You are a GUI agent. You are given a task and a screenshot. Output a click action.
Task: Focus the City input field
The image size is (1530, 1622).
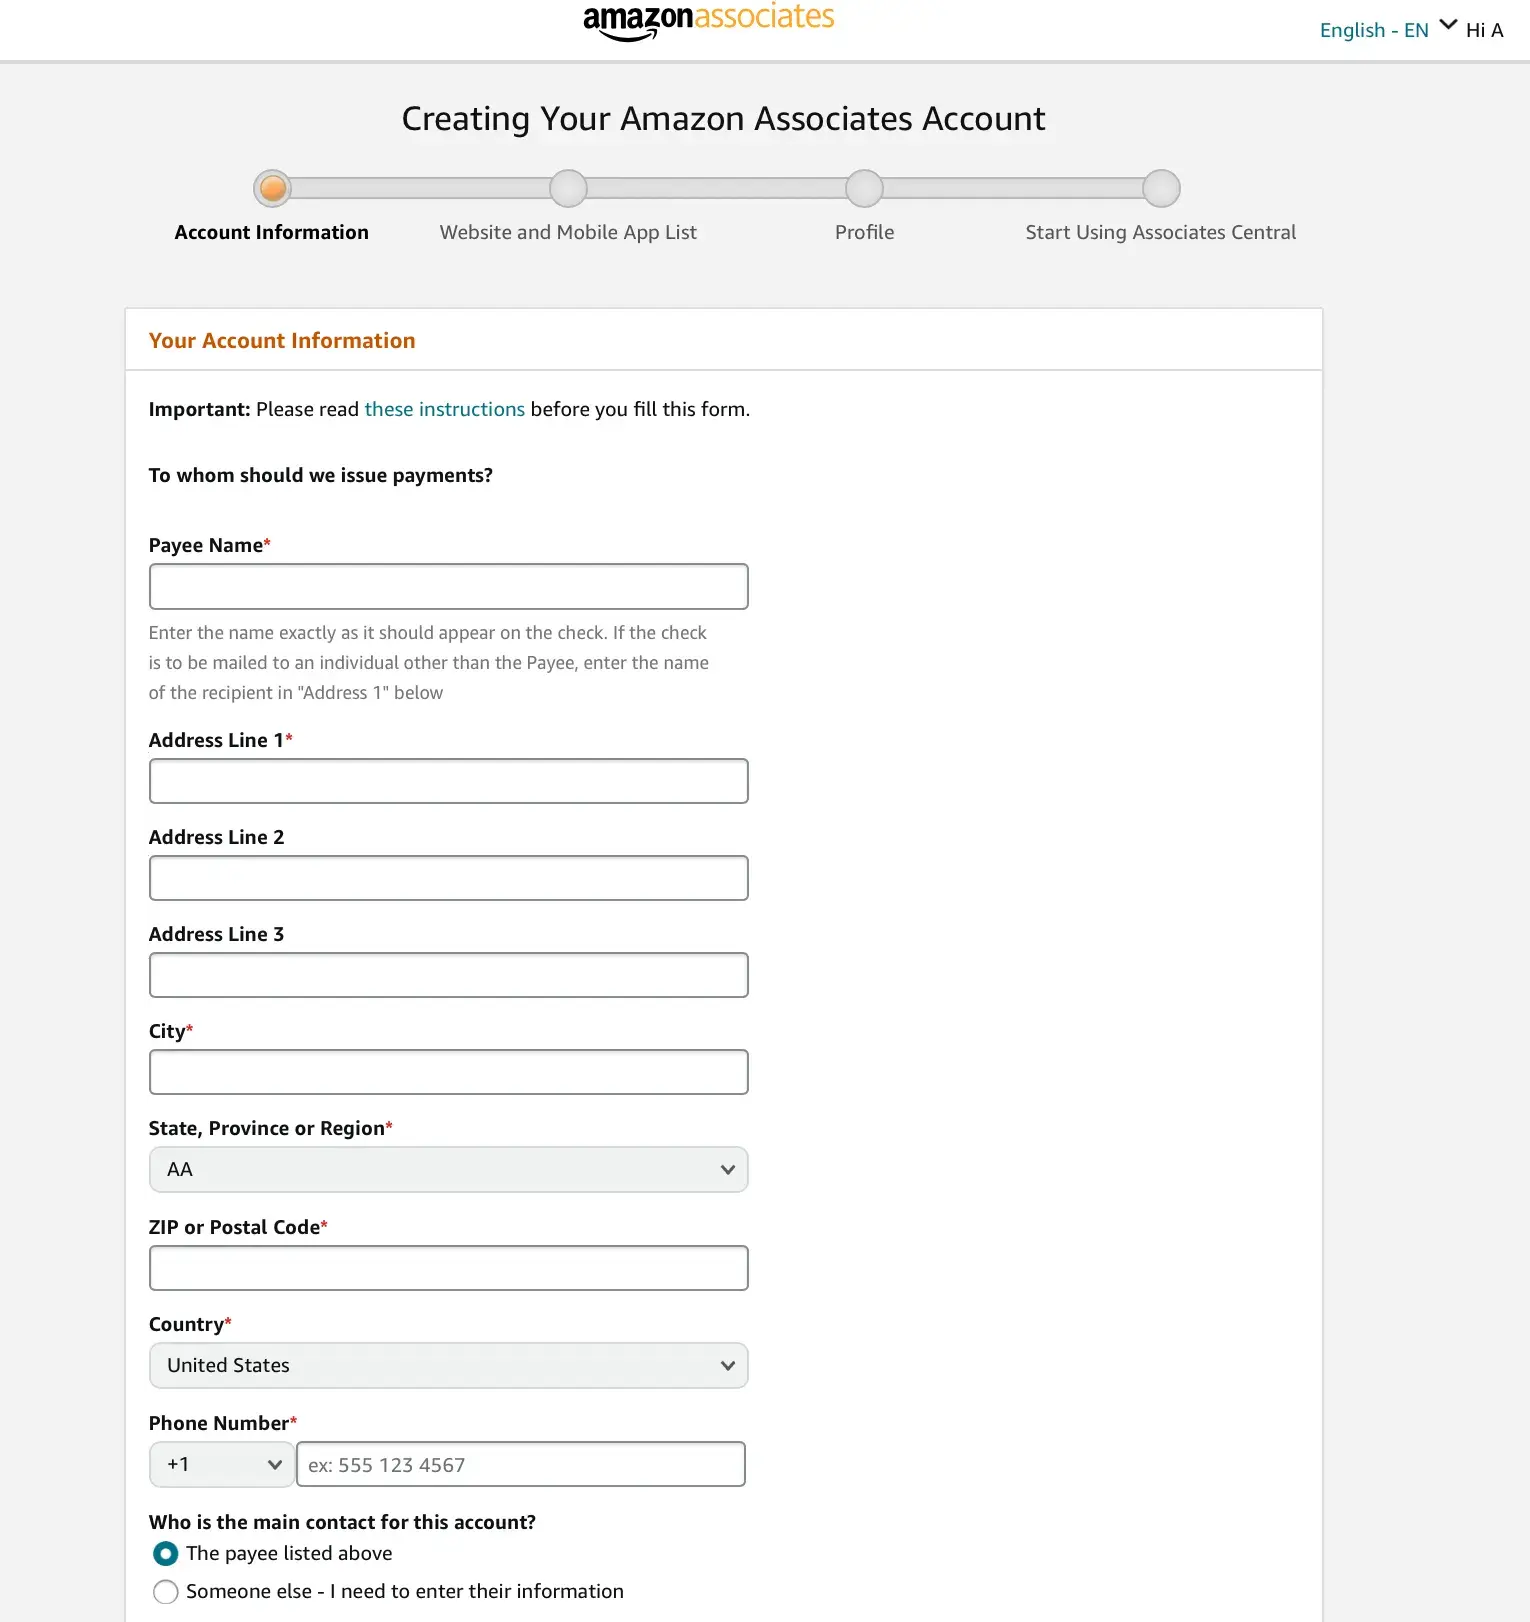[x=448, y=1072]
